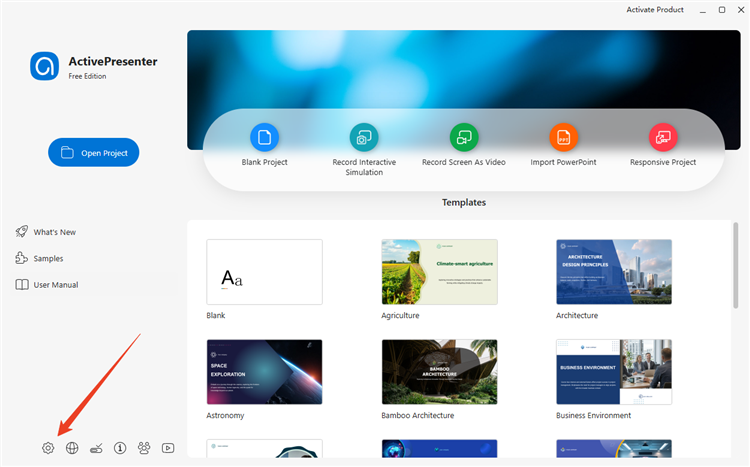Click the Open Project button

click(x=94, y=153)
